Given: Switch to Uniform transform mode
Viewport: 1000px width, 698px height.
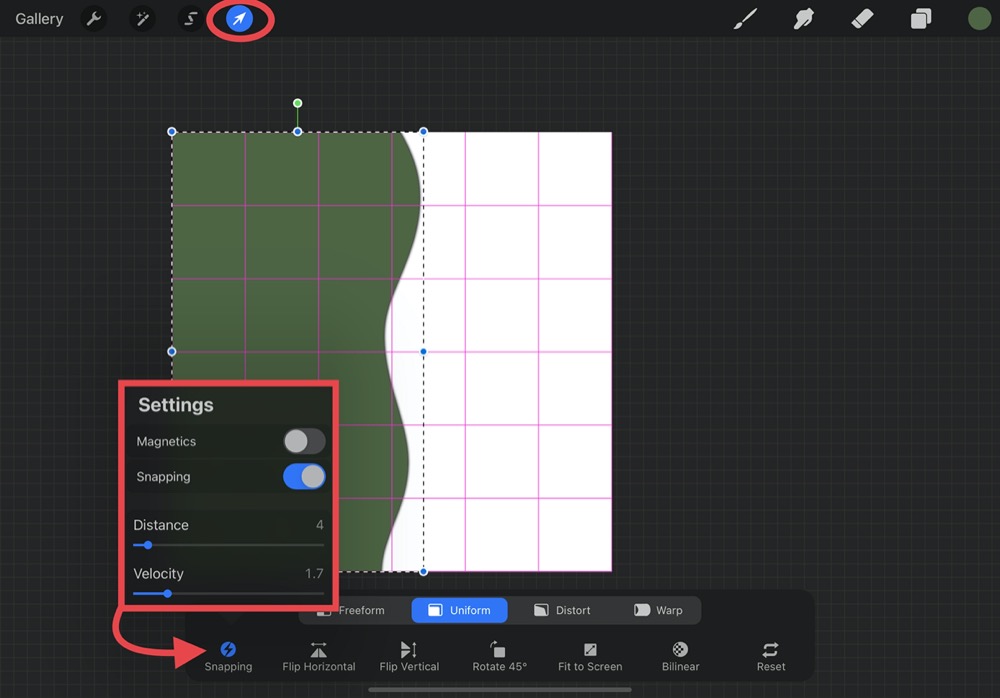Looking at the screenshot, I should (459, 610).
